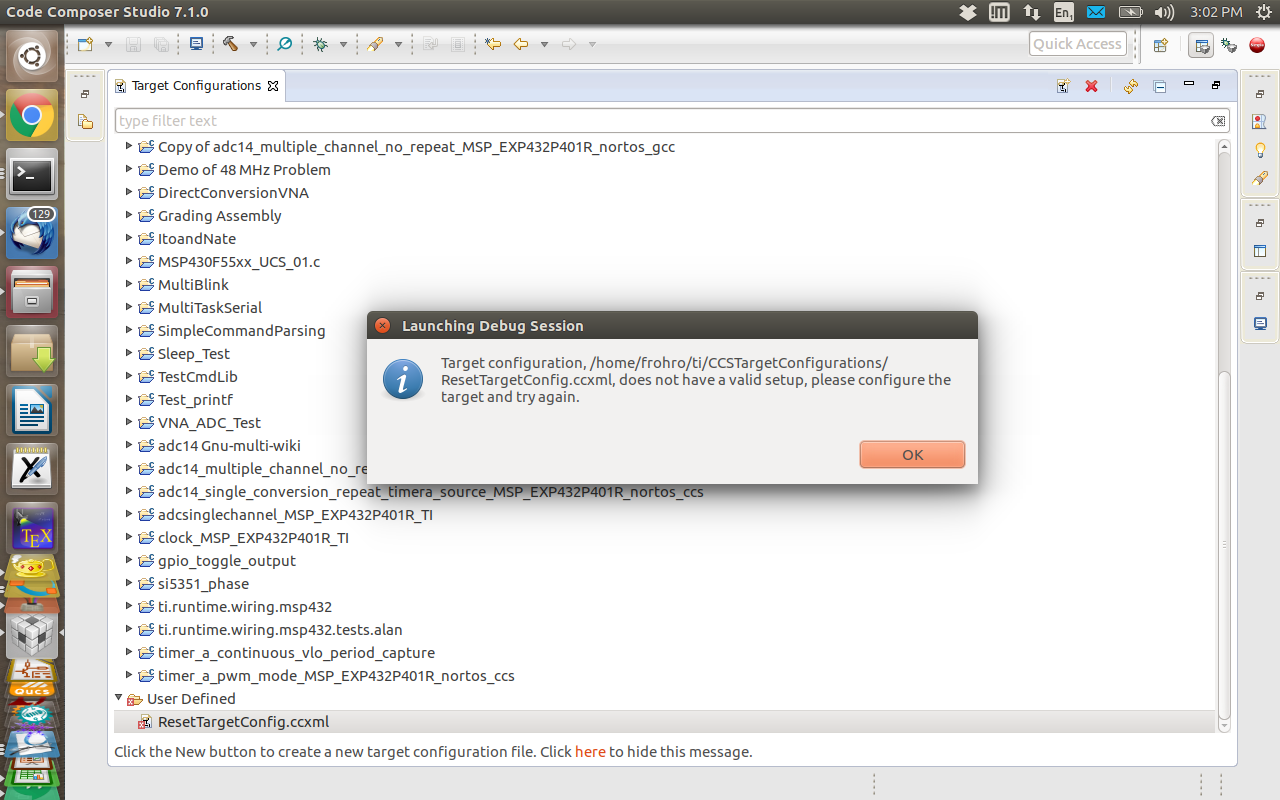The image size is (1280, 800).
Task: Open the New wizard dropdown arrow
Action: point(108,44)
